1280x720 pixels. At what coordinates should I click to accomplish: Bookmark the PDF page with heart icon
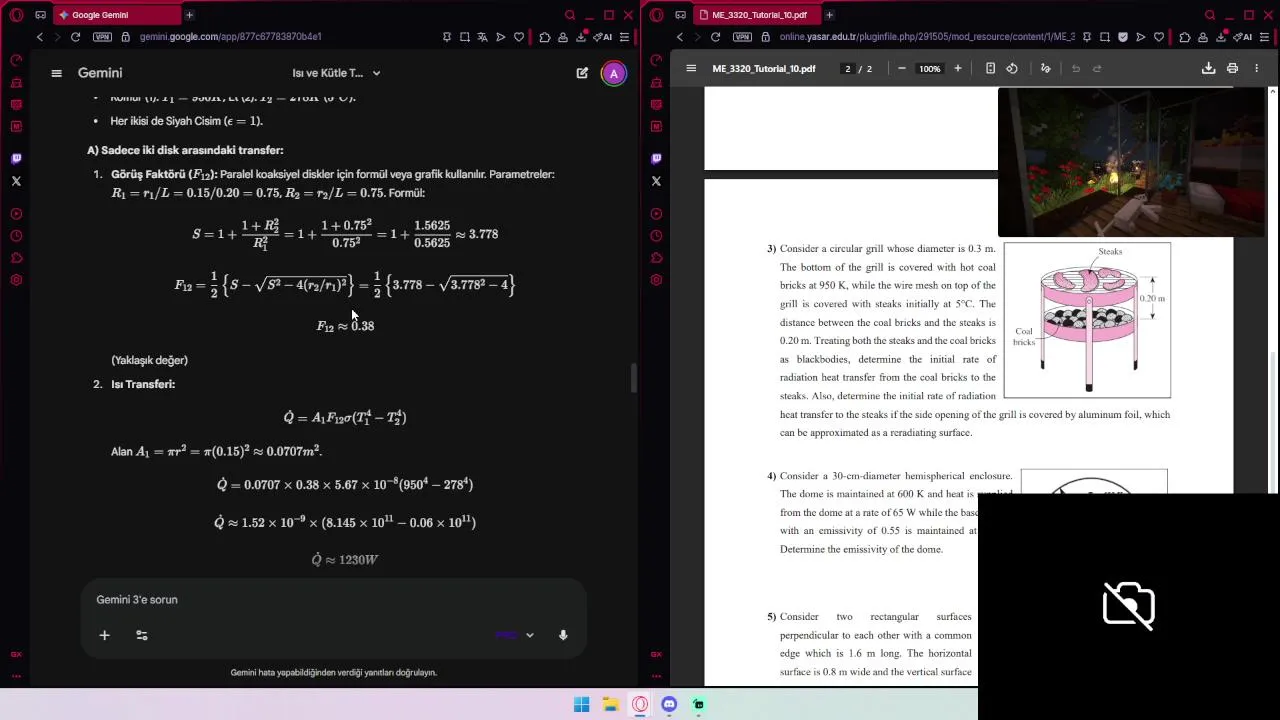tap(1159, 37)
